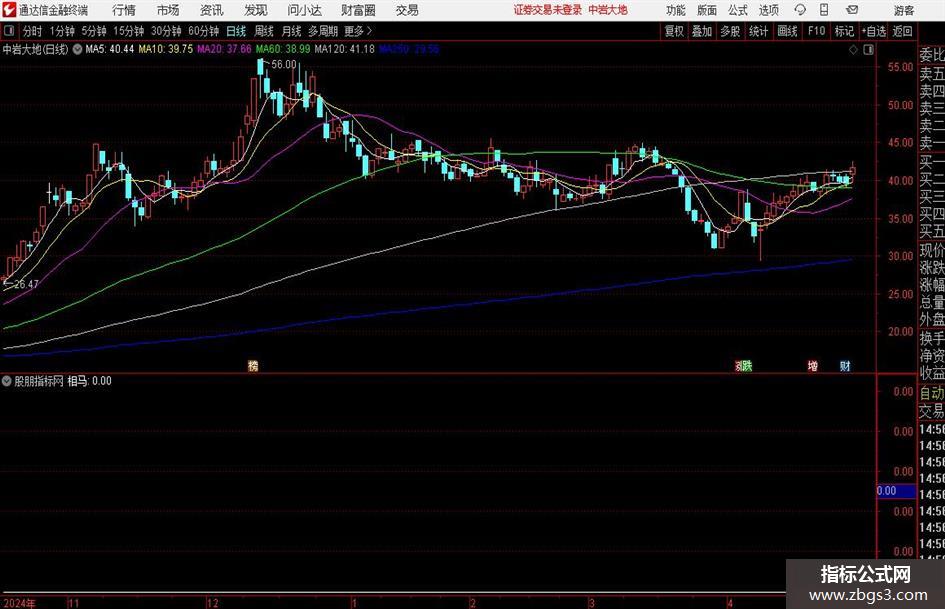The height and width of the screenshot is (609, 945).
Task: Open the 市场 menu
Action: [x=168, y=10]
